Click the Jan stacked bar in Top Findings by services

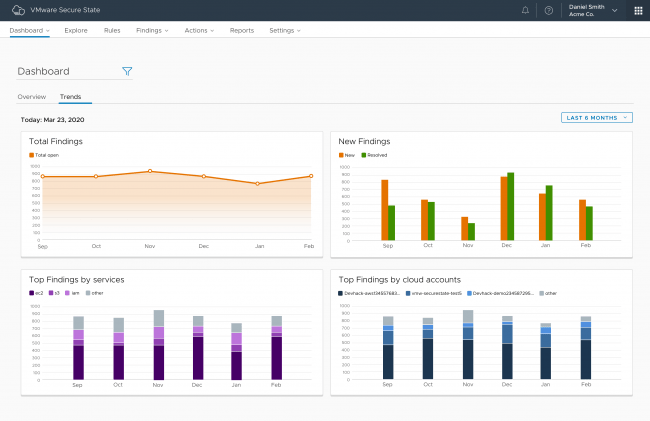[x=236, y=351]
